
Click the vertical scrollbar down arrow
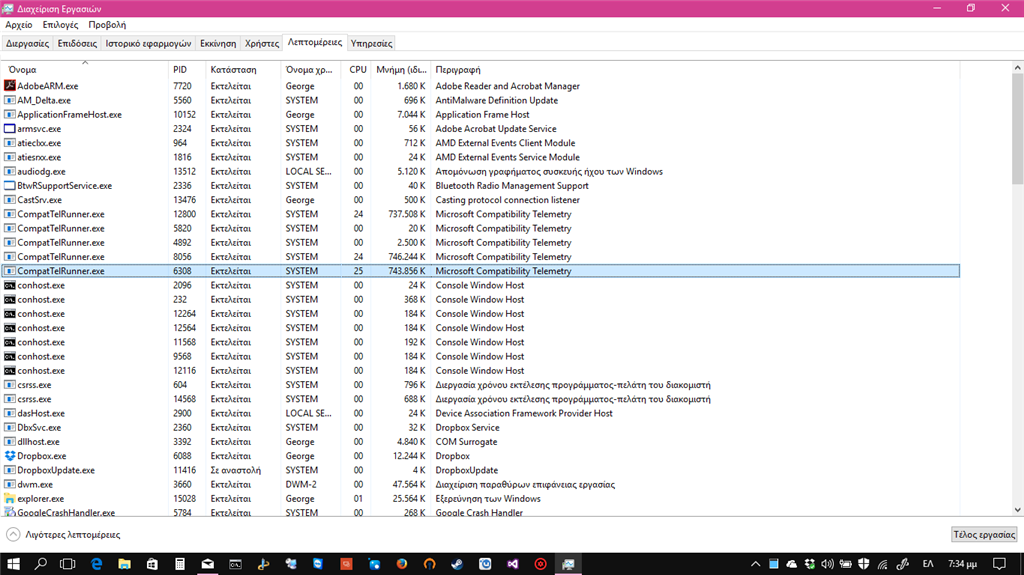pos(1017,510)
